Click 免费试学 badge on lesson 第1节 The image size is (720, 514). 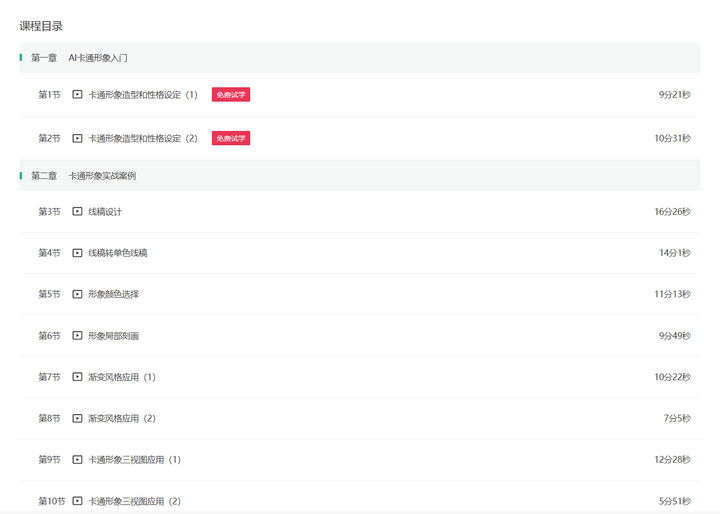(x=231, y=95)
